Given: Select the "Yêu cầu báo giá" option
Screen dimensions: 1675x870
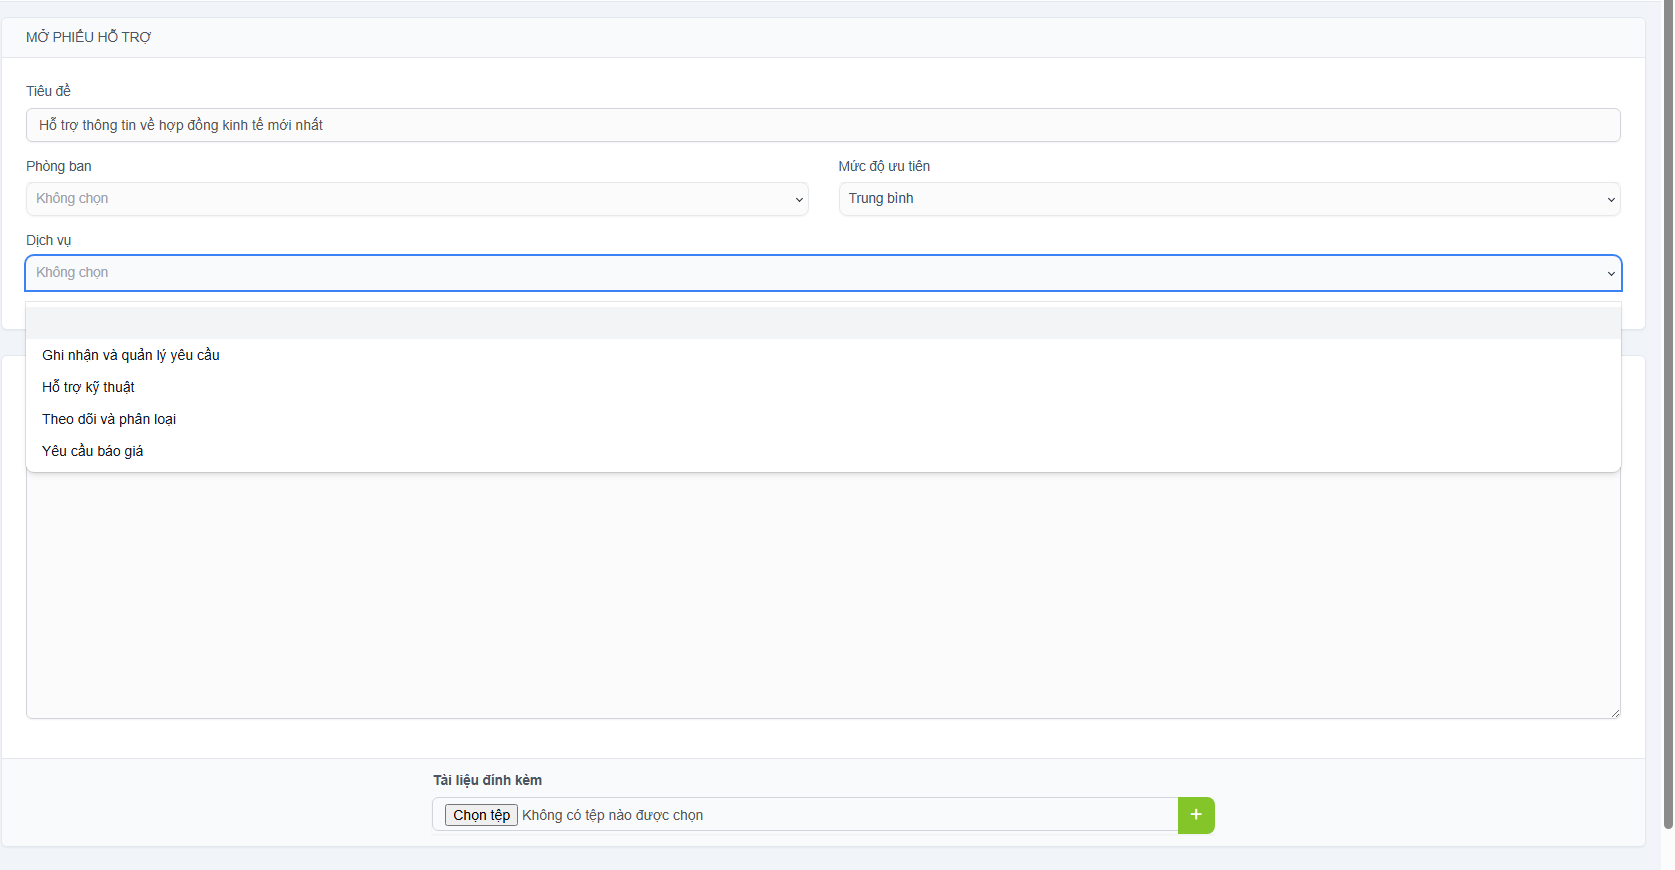Looking at the screenshot, I should (93, 451).
